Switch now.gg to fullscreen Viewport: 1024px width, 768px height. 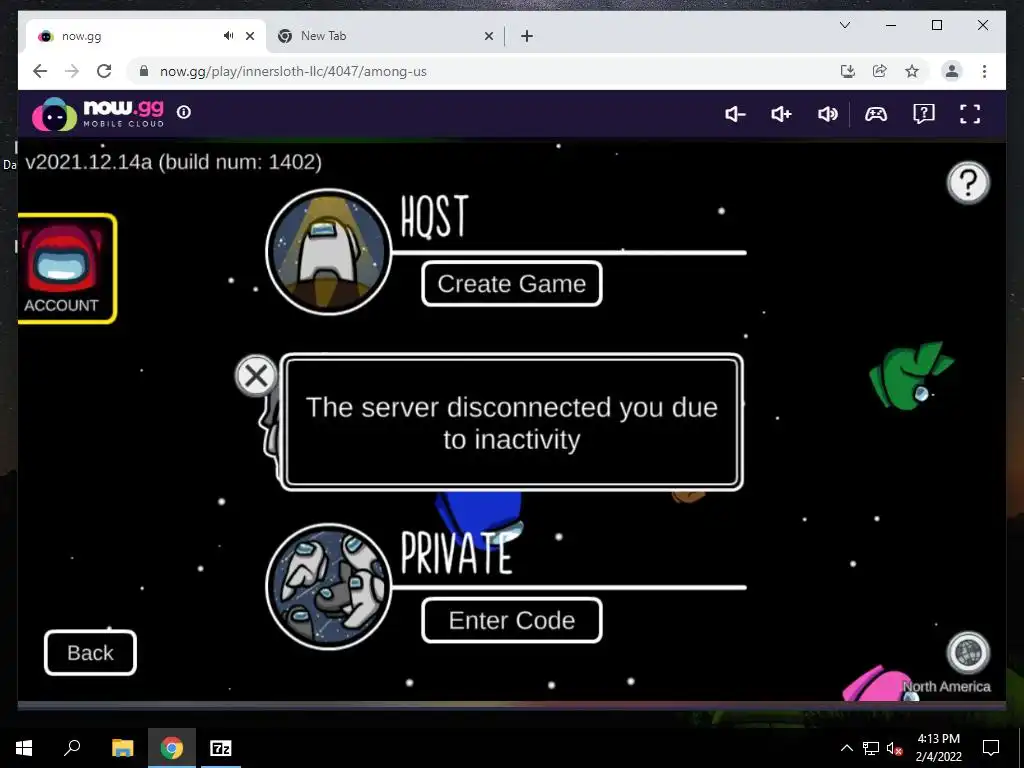(970, 114)
